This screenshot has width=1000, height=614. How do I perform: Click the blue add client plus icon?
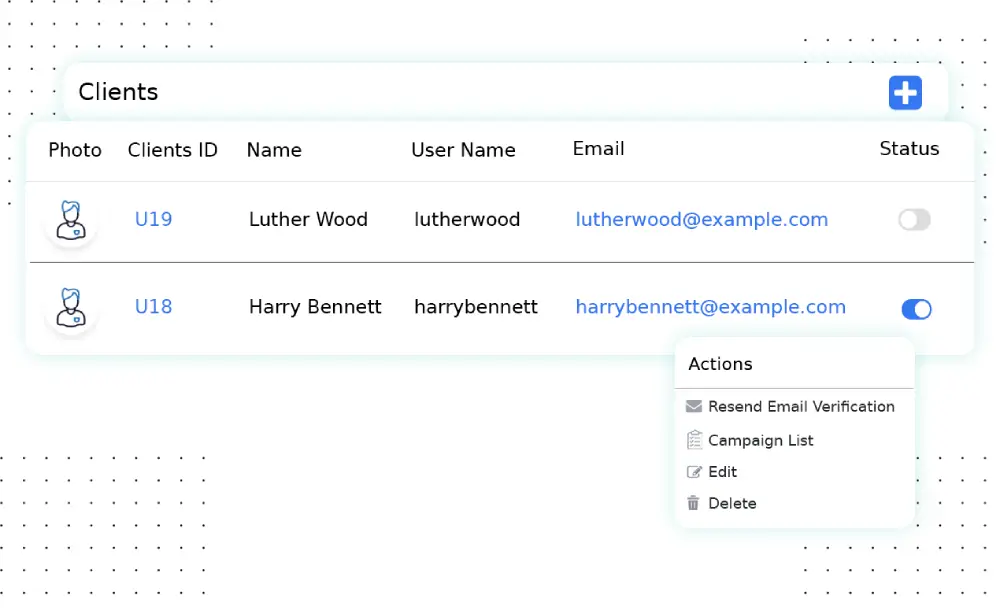[905, 92]
